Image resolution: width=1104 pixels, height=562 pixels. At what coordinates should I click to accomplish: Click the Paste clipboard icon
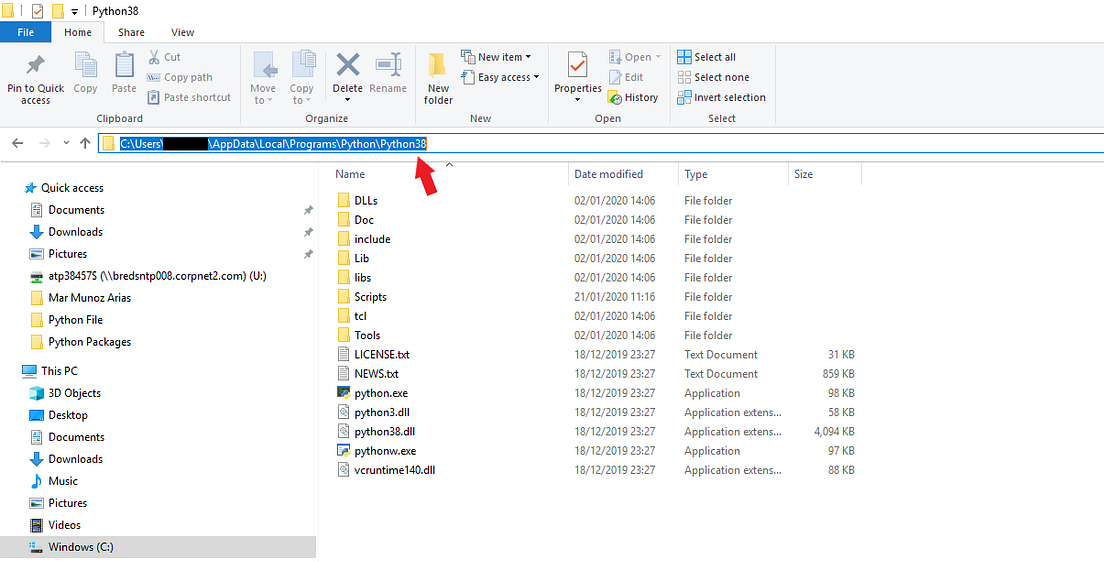click(124, 65)
